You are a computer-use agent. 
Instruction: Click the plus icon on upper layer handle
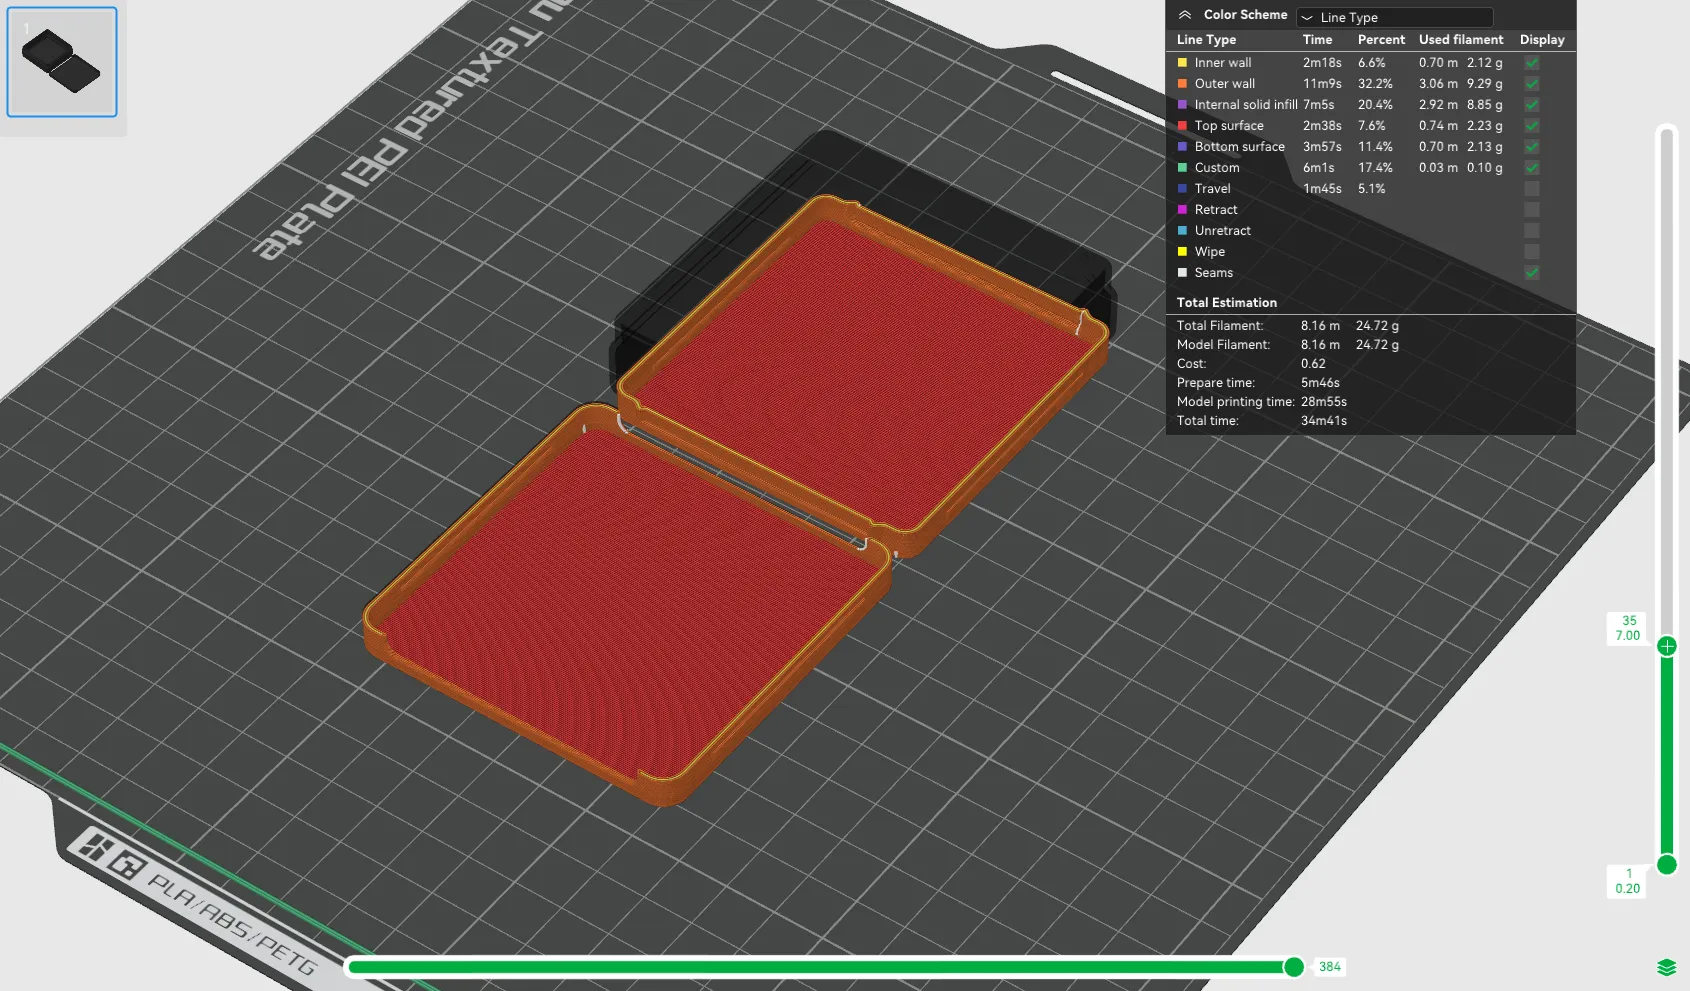pyautogui.click(x=1667, y=646)
